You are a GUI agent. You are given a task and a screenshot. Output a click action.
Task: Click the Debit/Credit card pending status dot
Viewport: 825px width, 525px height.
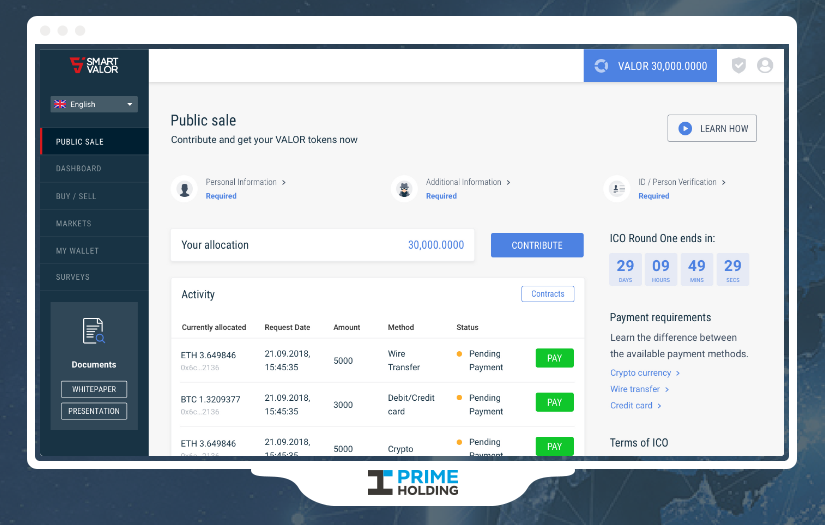459,398
